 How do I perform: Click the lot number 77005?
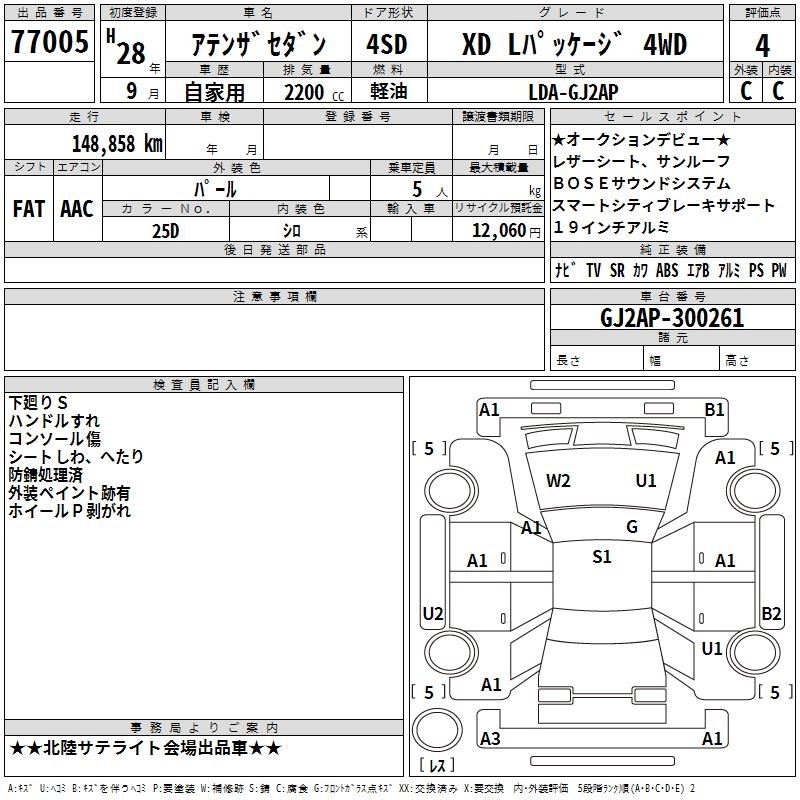(50, 45)
